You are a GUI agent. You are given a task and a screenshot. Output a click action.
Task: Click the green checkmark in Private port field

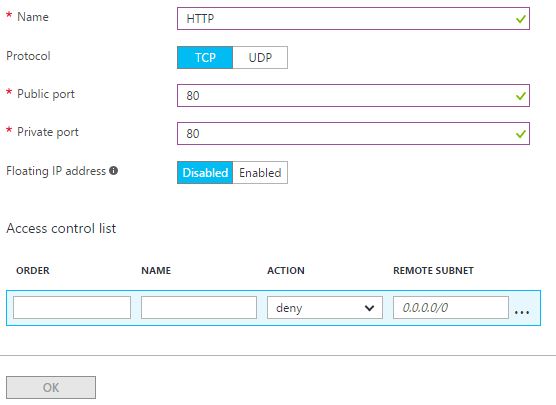click(x=521, y=134)
